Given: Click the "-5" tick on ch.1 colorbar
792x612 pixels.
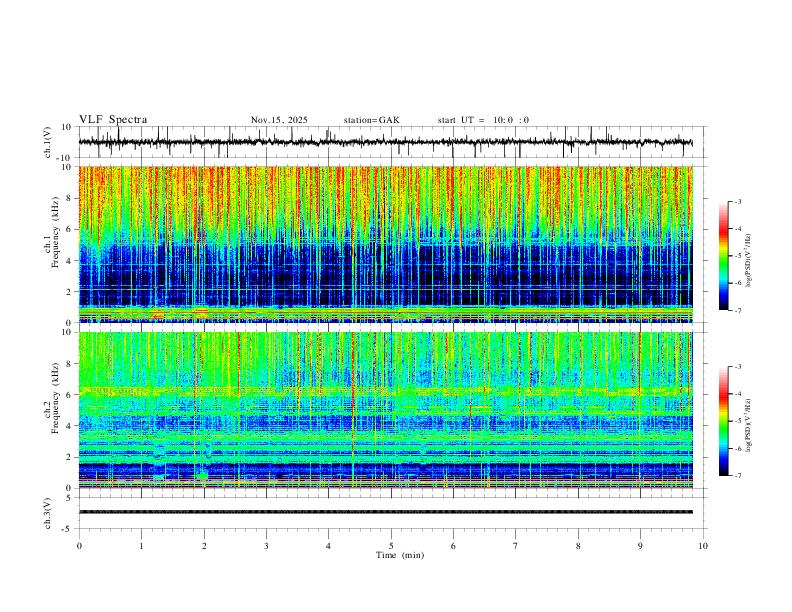Looking at the screenshot, I should 738,256.
